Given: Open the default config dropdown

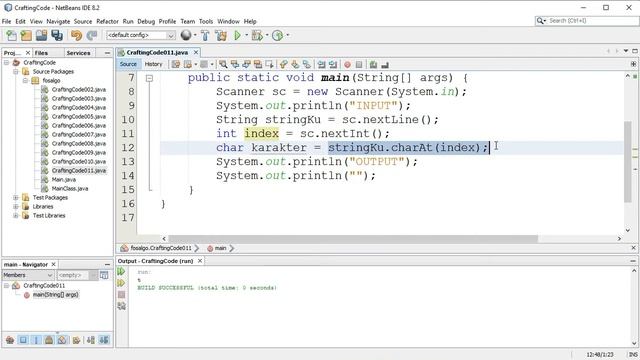Looking at the screenshot, I should pos(171,36).
